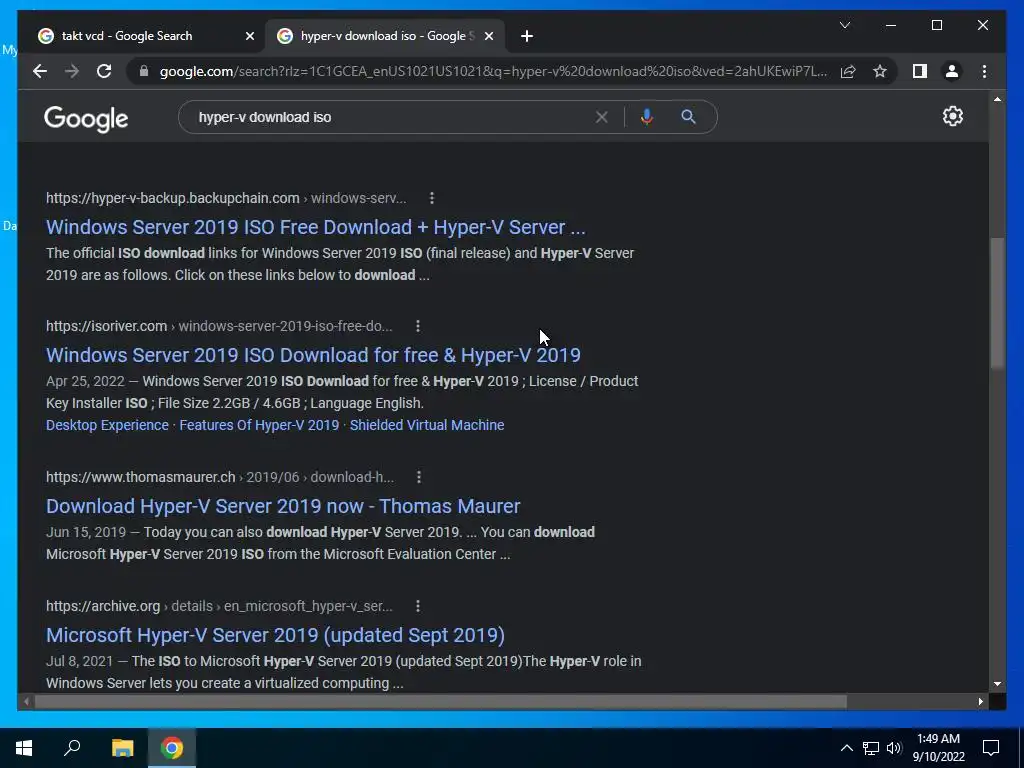Open the notification center
The width and height of the screenshot is (1024, 768).
pyautogui.click(x=991, y=748)
